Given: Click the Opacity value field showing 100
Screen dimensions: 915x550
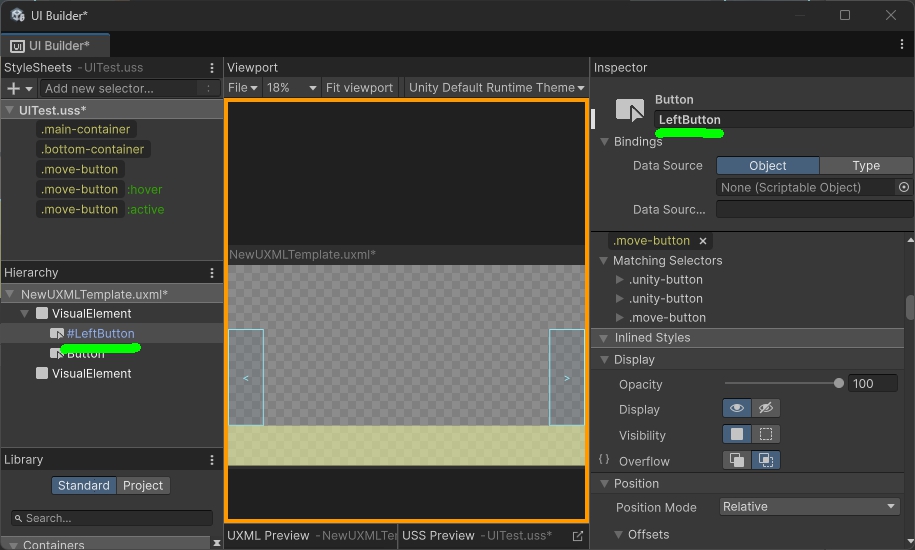Looking at the screenshot, I should tap(872, 383).
